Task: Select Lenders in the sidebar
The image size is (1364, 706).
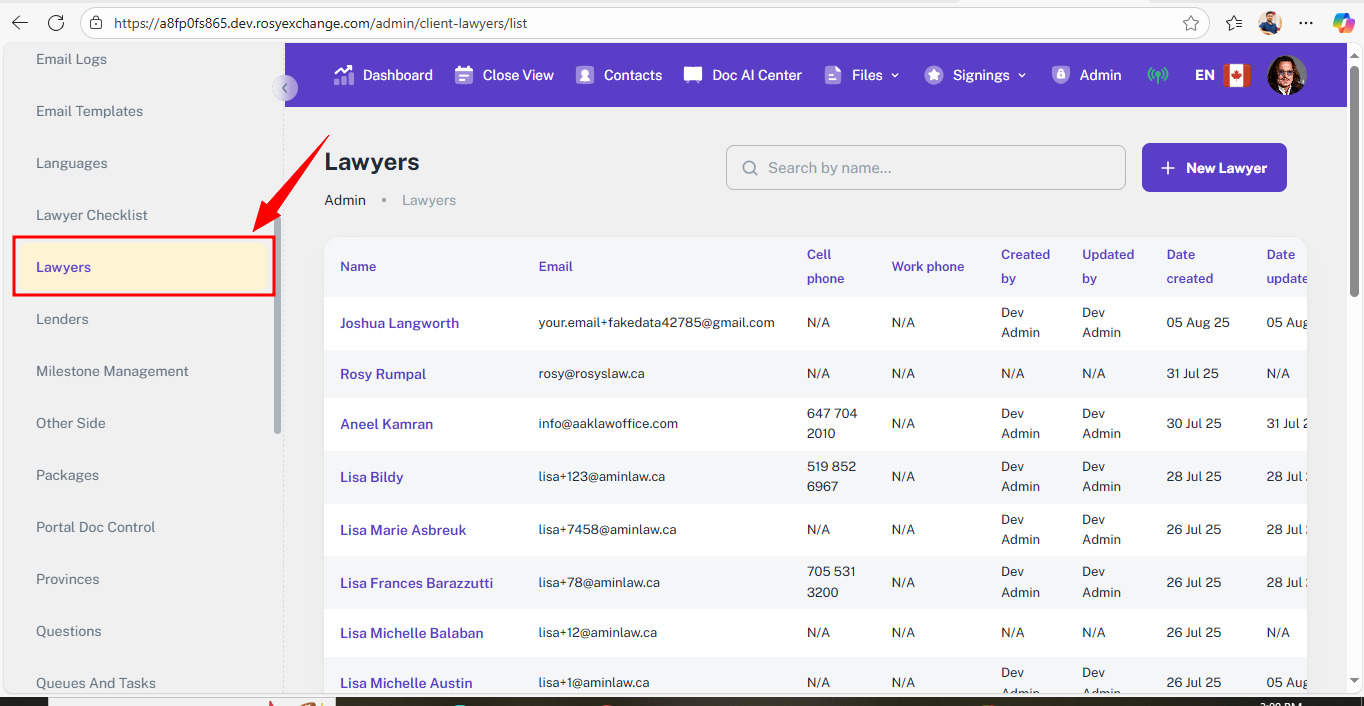Action: pyautogui.click(x=62, y=319)
